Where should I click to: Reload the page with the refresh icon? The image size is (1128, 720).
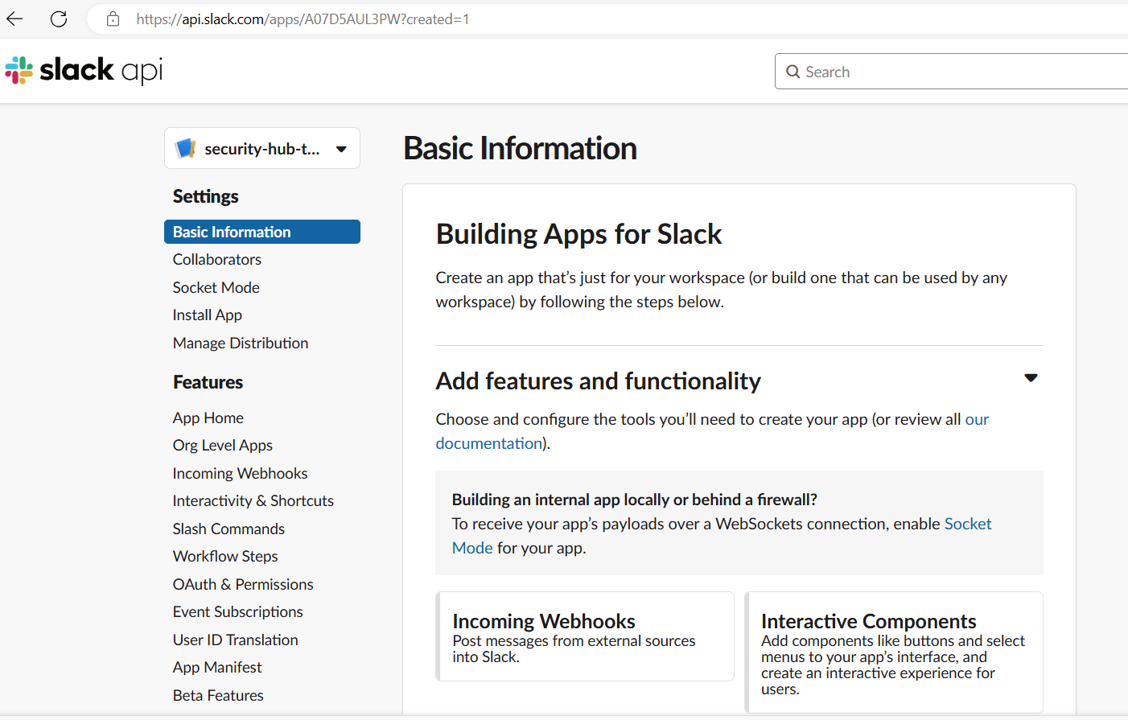tap(59, 19)
